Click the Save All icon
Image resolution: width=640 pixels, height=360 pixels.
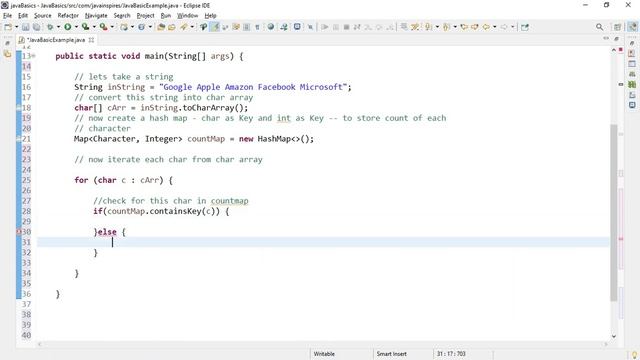coord(36,27)
